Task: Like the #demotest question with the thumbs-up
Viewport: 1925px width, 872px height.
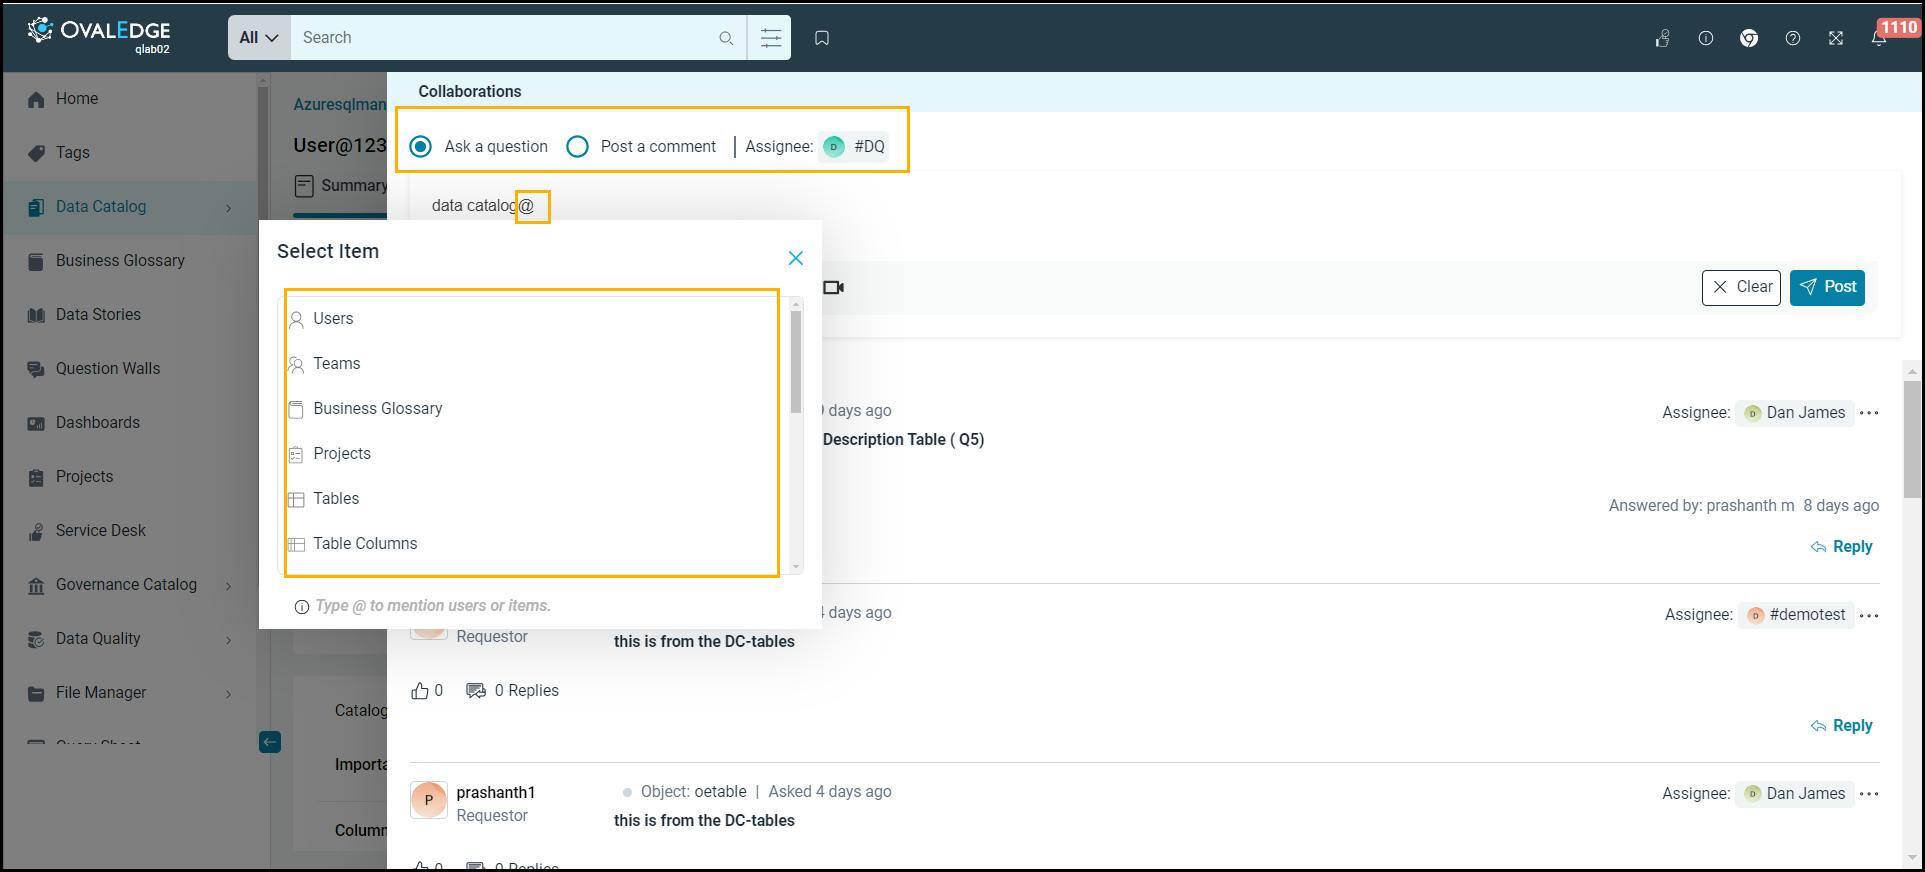Action: point(420,691)
